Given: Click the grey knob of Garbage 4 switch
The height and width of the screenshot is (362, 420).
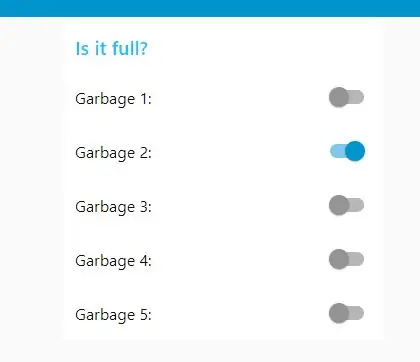Looking at the screenshot, I should pos(339,259).
